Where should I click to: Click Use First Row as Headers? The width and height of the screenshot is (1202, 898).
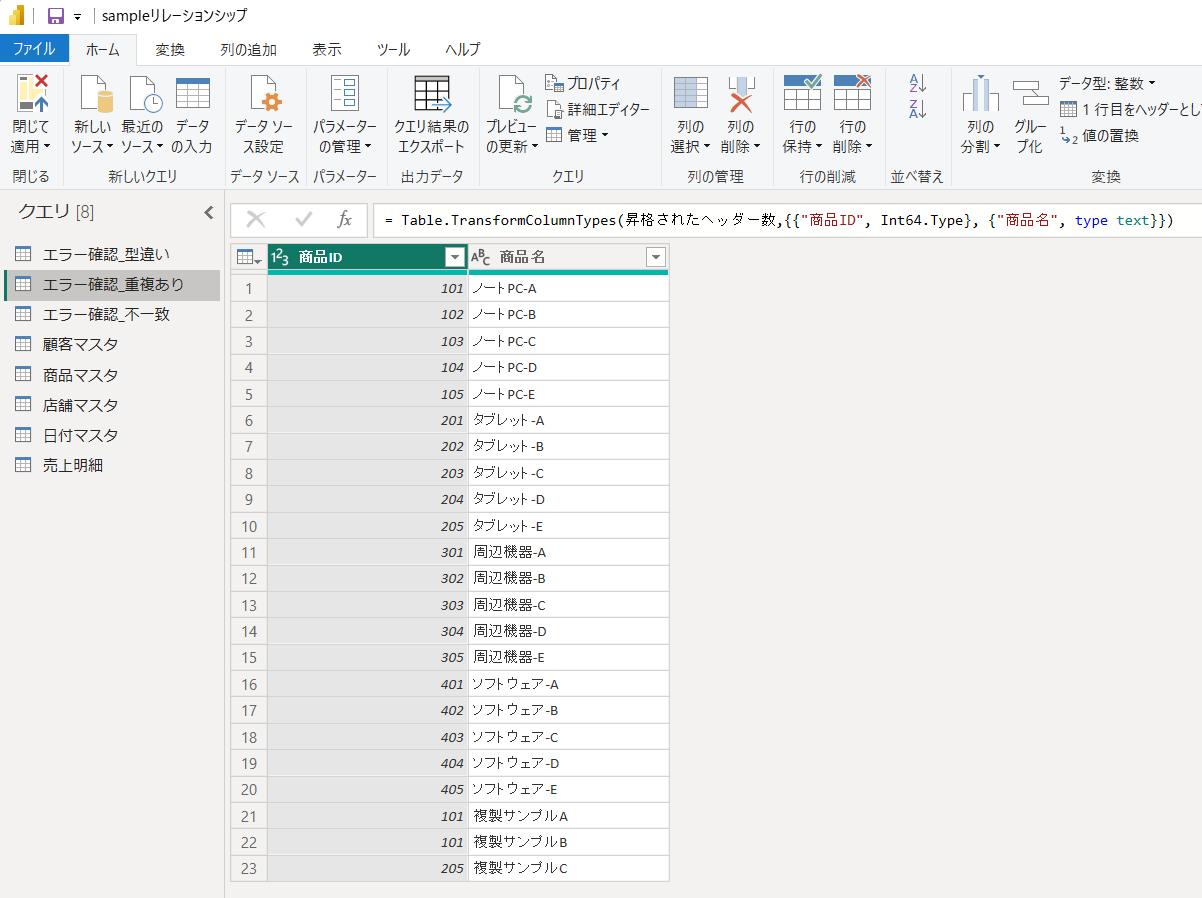pos(1130,109)
